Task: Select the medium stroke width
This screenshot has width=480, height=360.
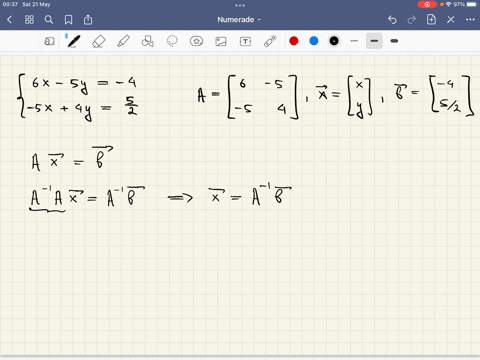Action: coord(374,41)
